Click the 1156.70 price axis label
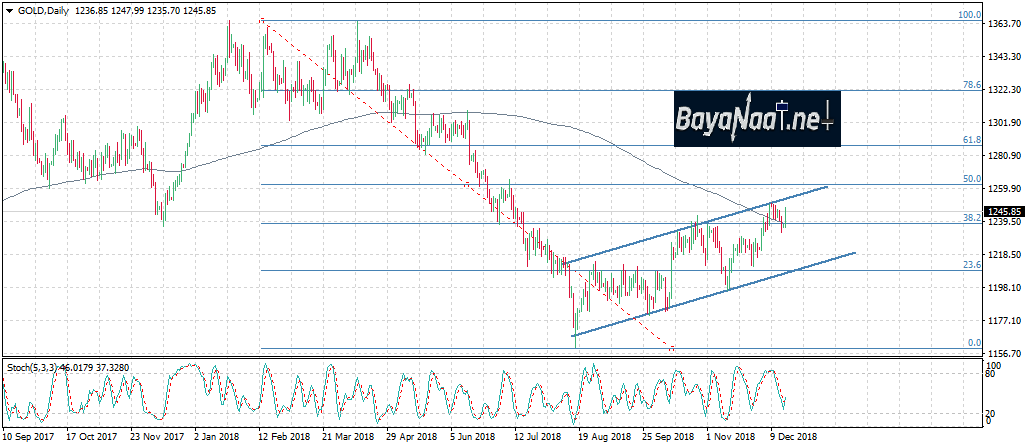The image size is (1025, 448). [1003, 354]
